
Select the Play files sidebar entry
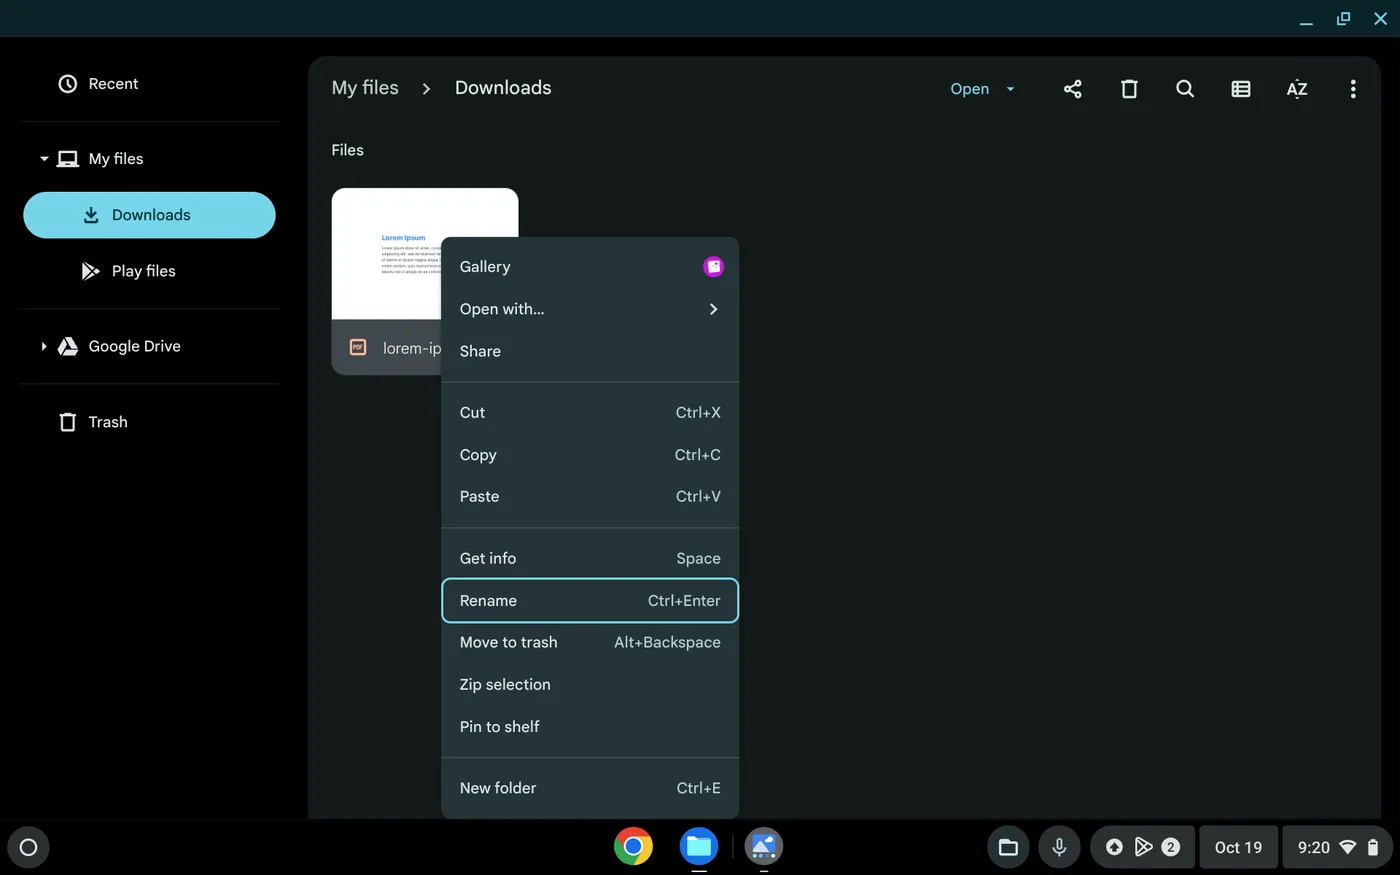click(149, 271)
